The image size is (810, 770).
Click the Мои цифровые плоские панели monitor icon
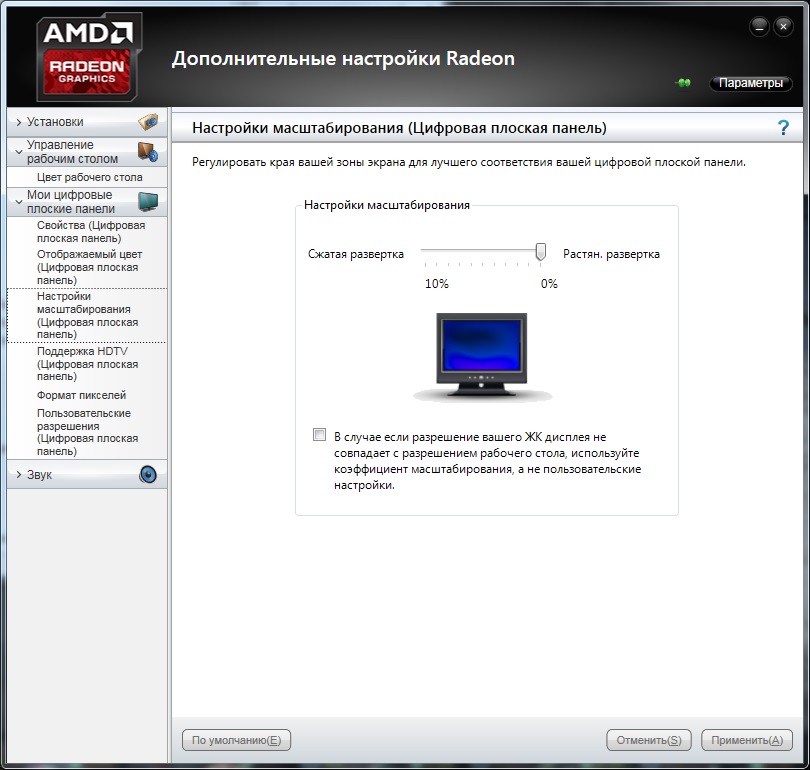pyautogui.click(x=148, y=201)
